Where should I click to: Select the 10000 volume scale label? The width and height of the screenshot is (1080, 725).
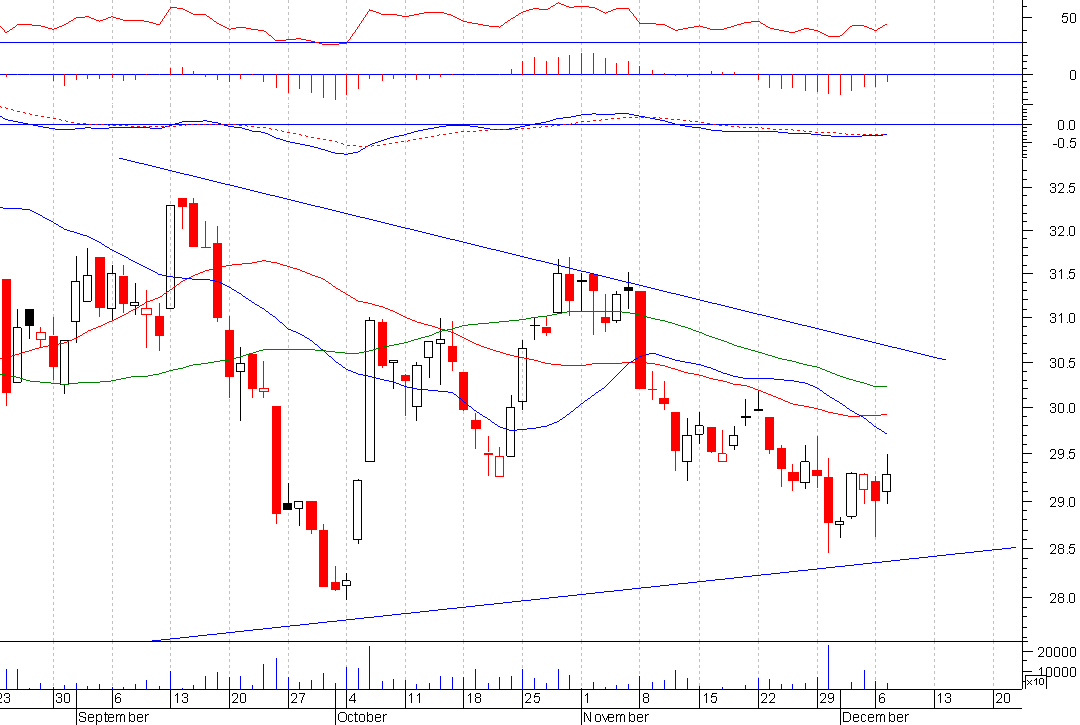point(1057,672)
